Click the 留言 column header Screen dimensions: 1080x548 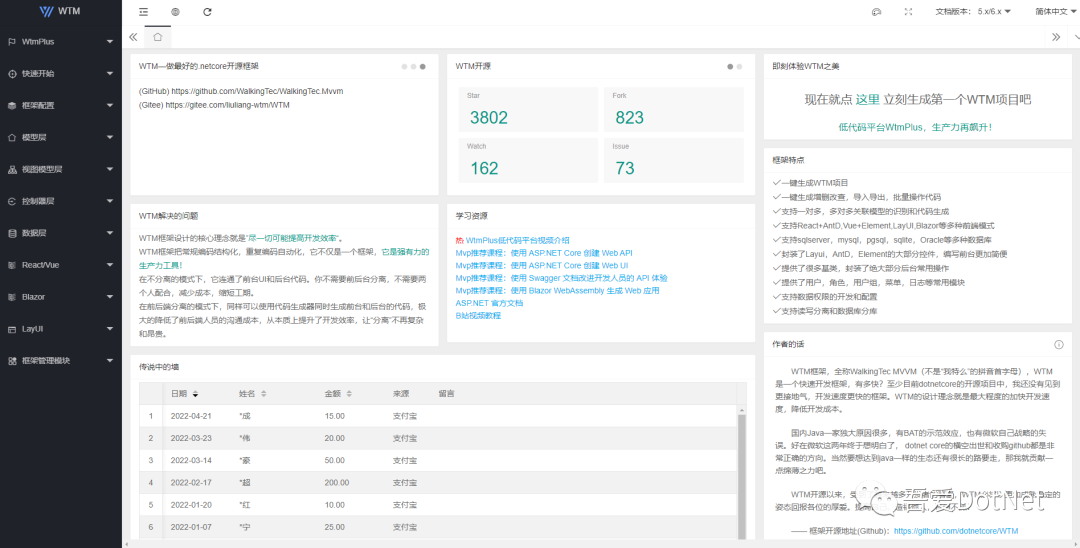pyautogui.click(x=446, y=394)
